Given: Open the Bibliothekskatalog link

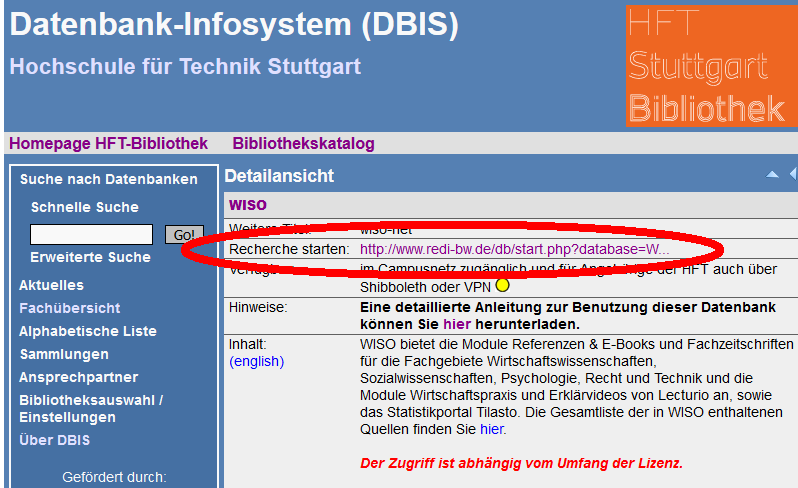Looking at the screenshot, I should [x=303, y=143].
